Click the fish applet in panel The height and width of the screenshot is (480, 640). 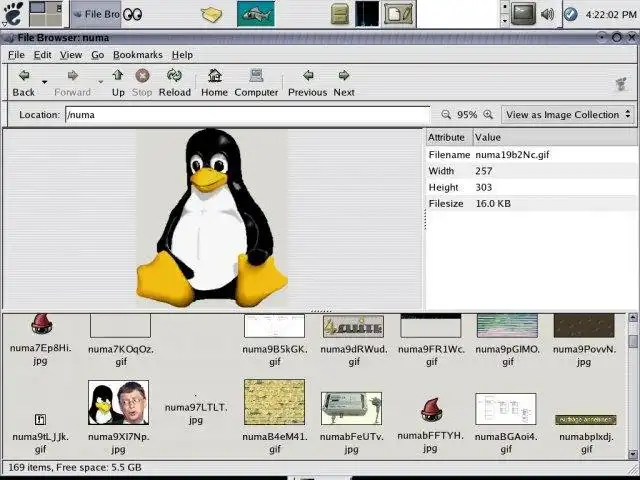[256, 14]
